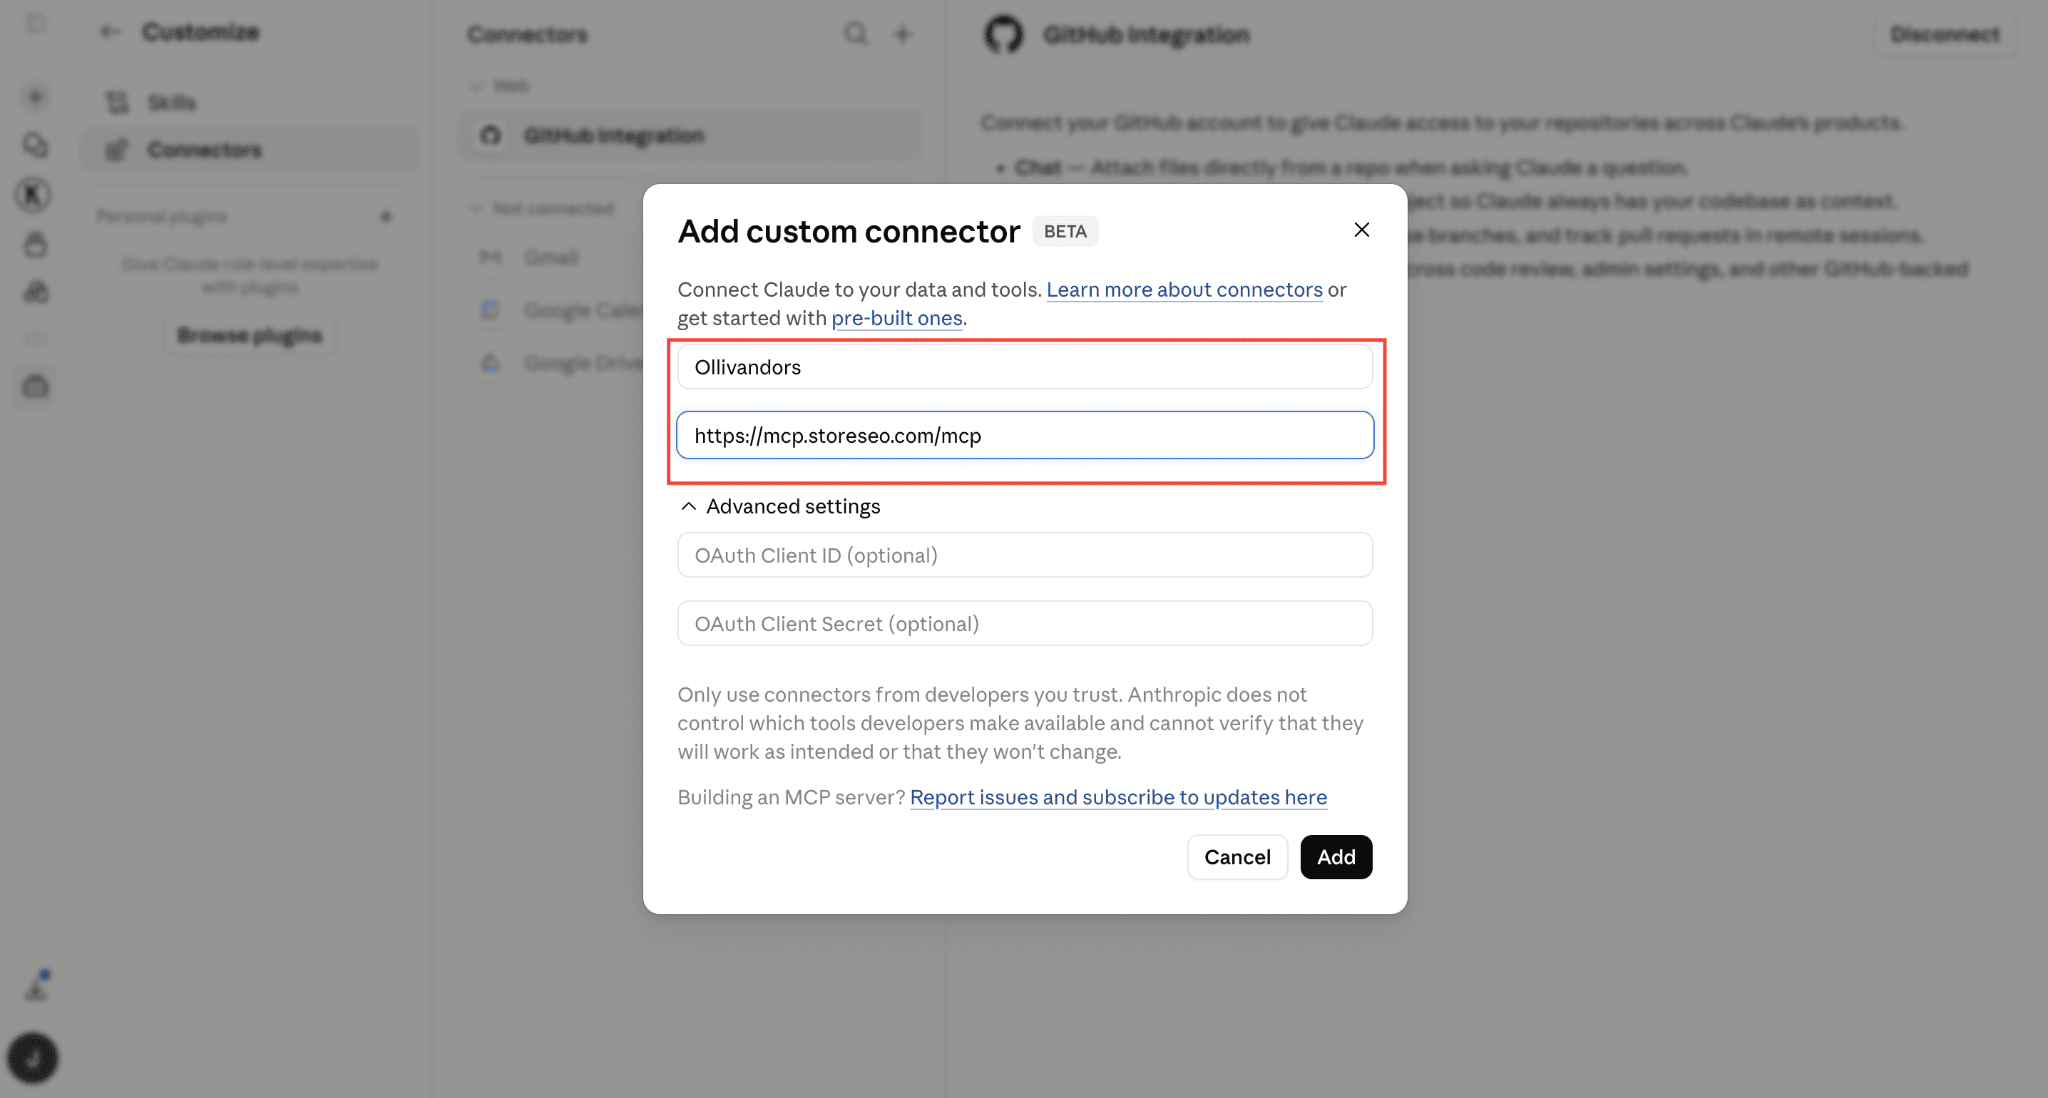
Task: Open chats icon in left rail
Action: (36, 146)
